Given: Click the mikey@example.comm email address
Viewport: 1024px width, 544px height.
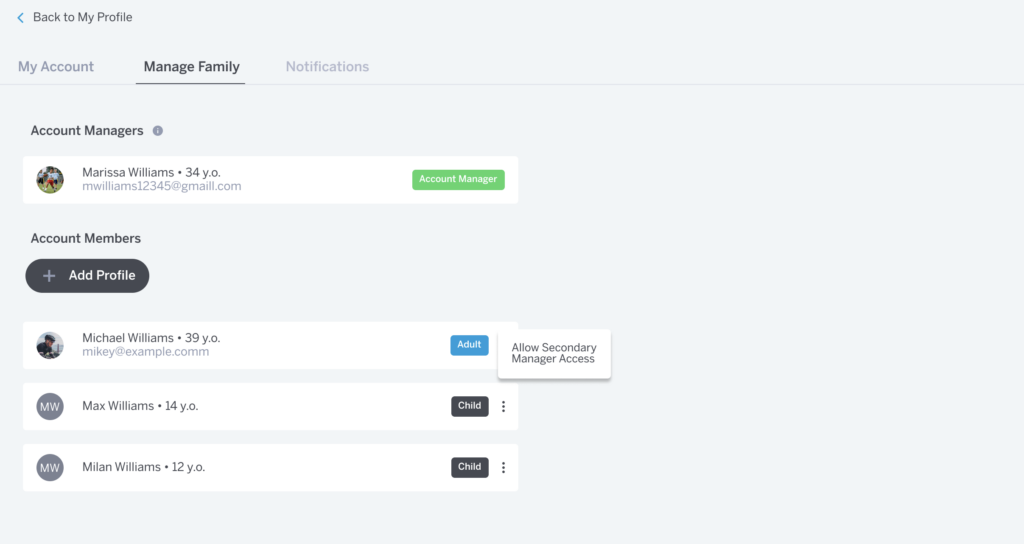Looking at the screenshot, I should click(146, 353).
